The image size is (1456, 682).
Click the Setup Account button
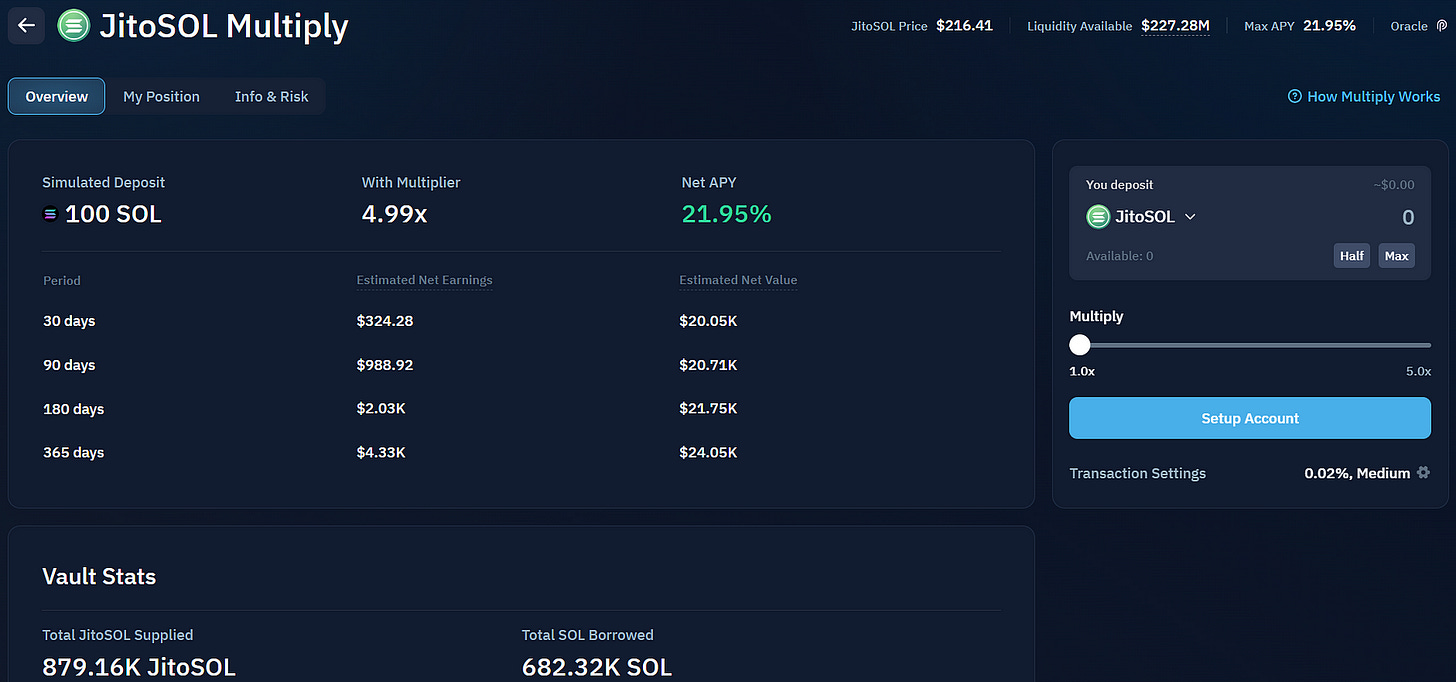[x=1250, y=418]
